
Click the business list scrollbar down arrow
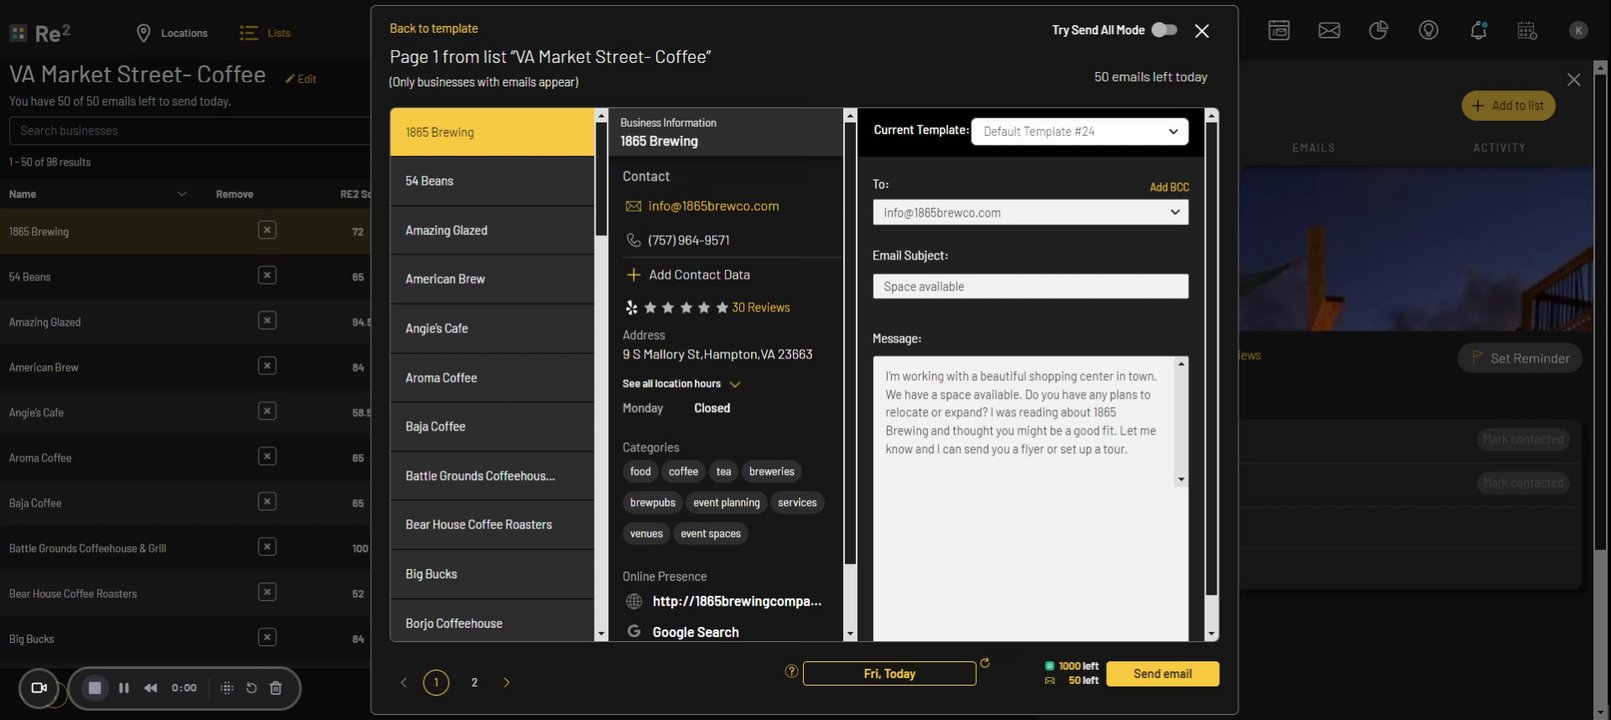(x=601, y=634)
